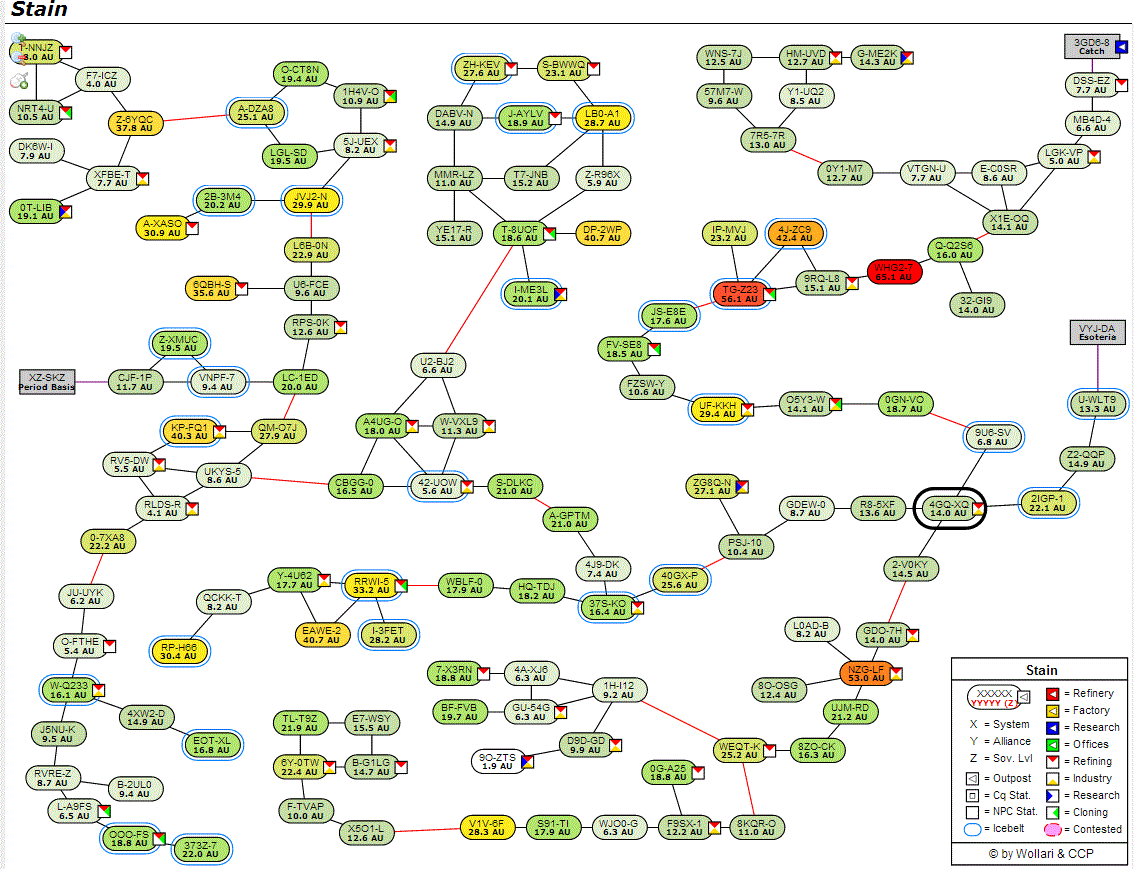1134x869 pixels.
Task: Open the LC-1ED system node
Action: (x=300, y=382)
